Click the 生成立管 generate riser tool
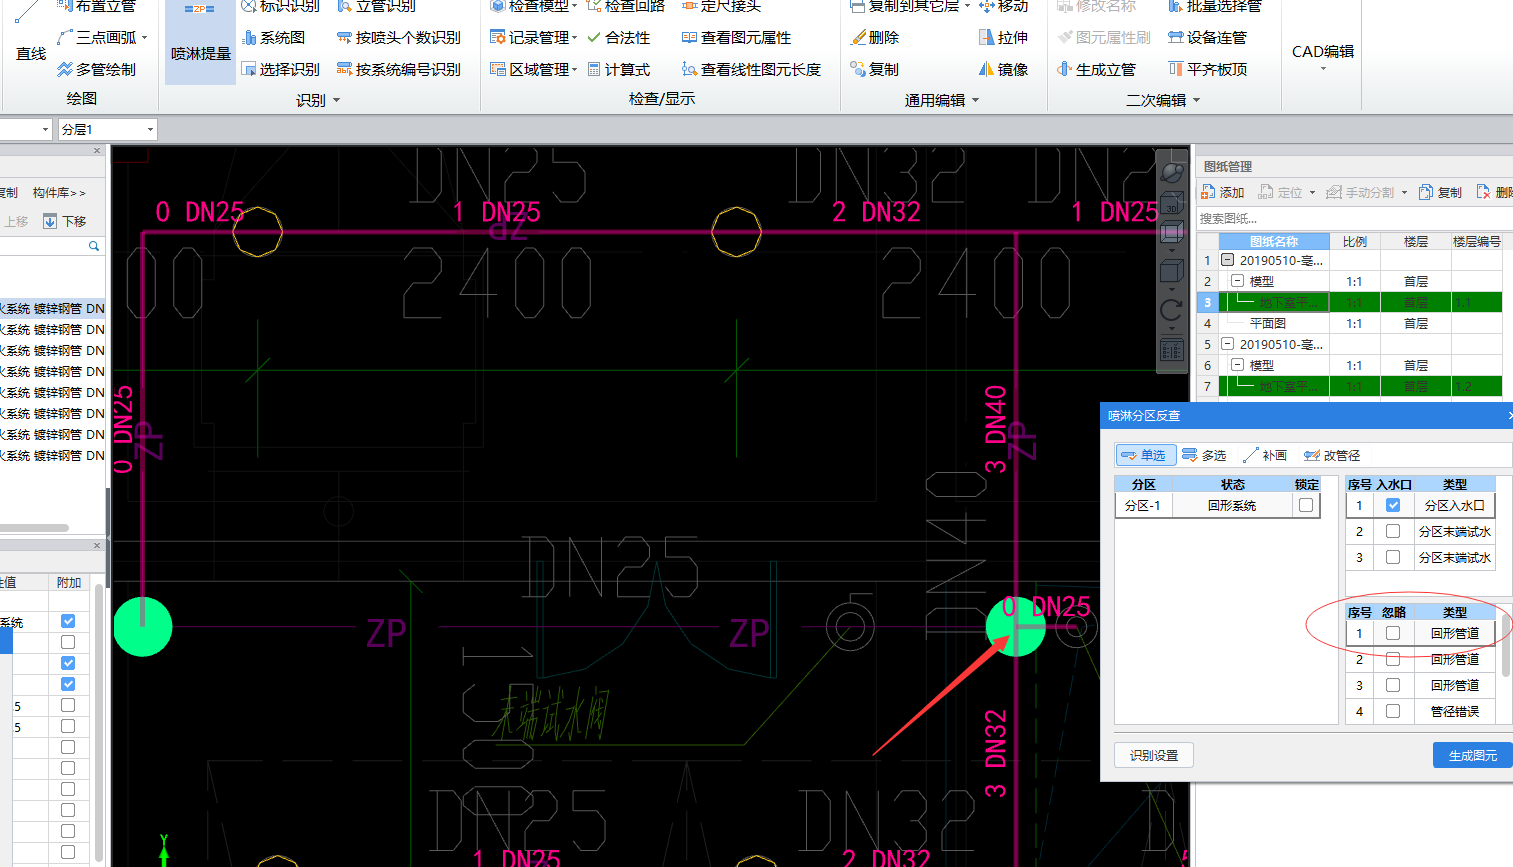The image size is (1513, 867). 1096,69
